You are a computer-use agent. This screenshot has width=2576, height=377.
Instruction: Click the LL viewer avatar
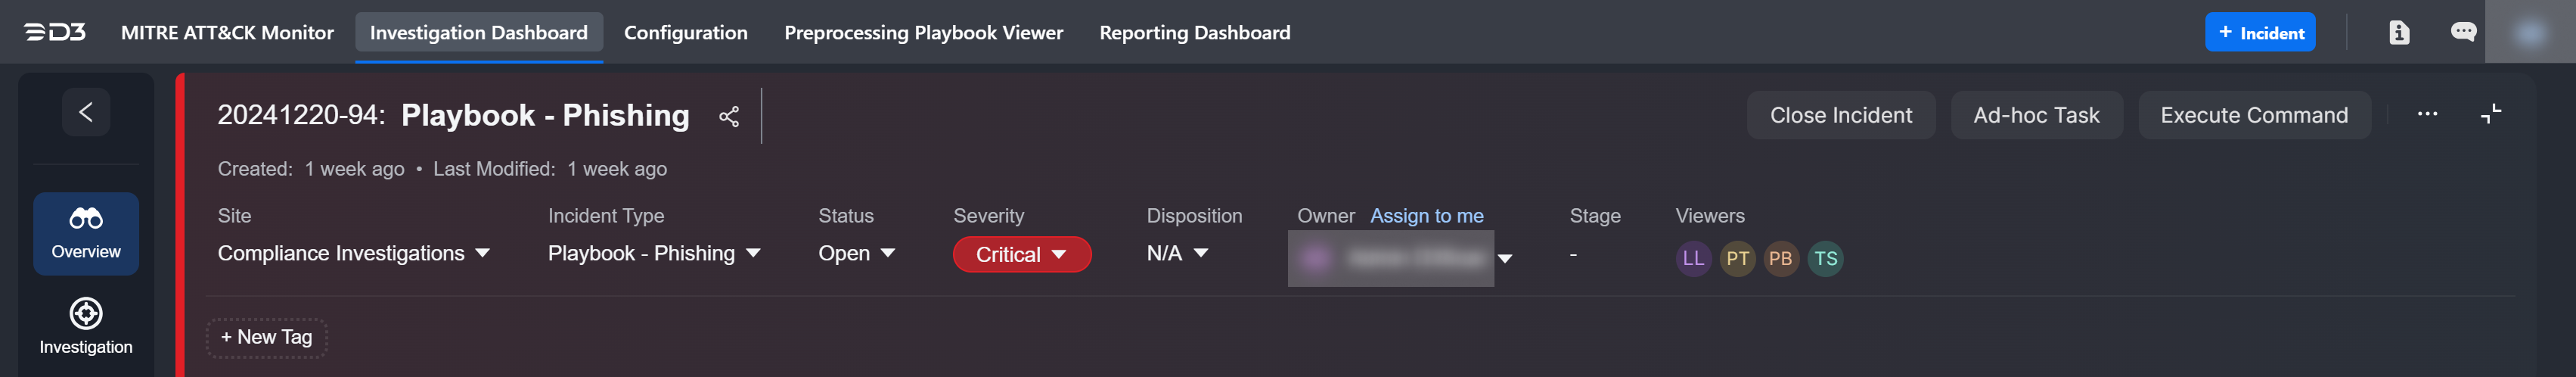click(x=1693, y=259)
